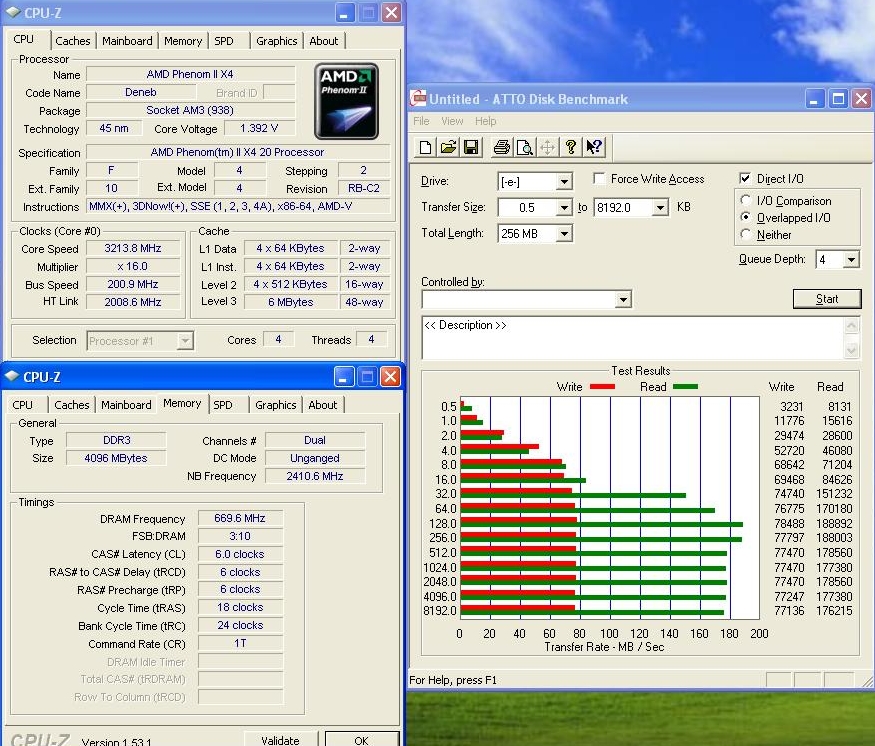Switch to Caches tab in top CPU-Z

pos(73,41)
